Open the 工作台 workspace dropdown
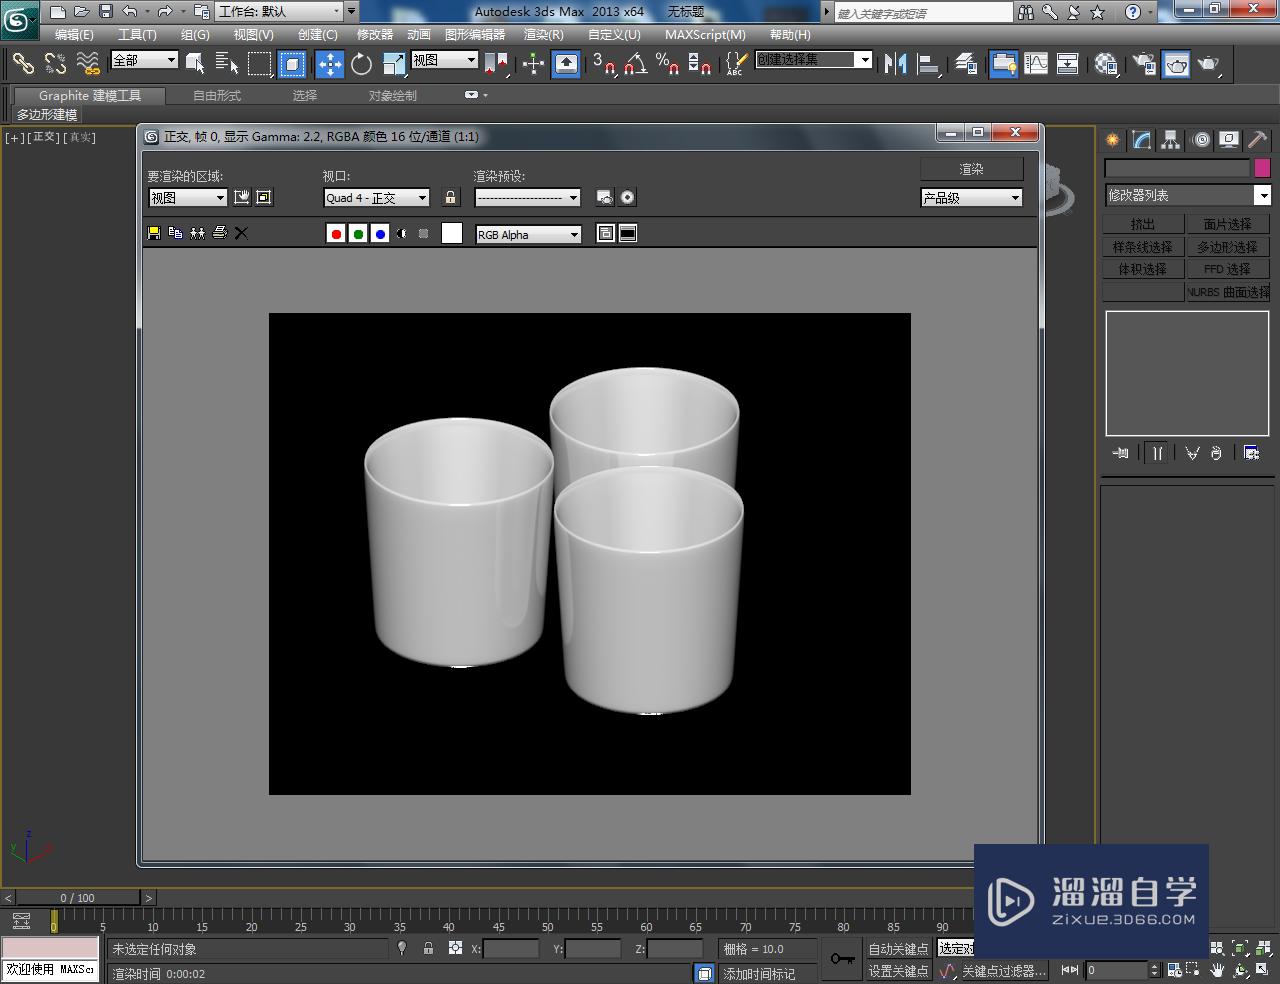This screenshot has width=1280, height=984. [279, 12]
